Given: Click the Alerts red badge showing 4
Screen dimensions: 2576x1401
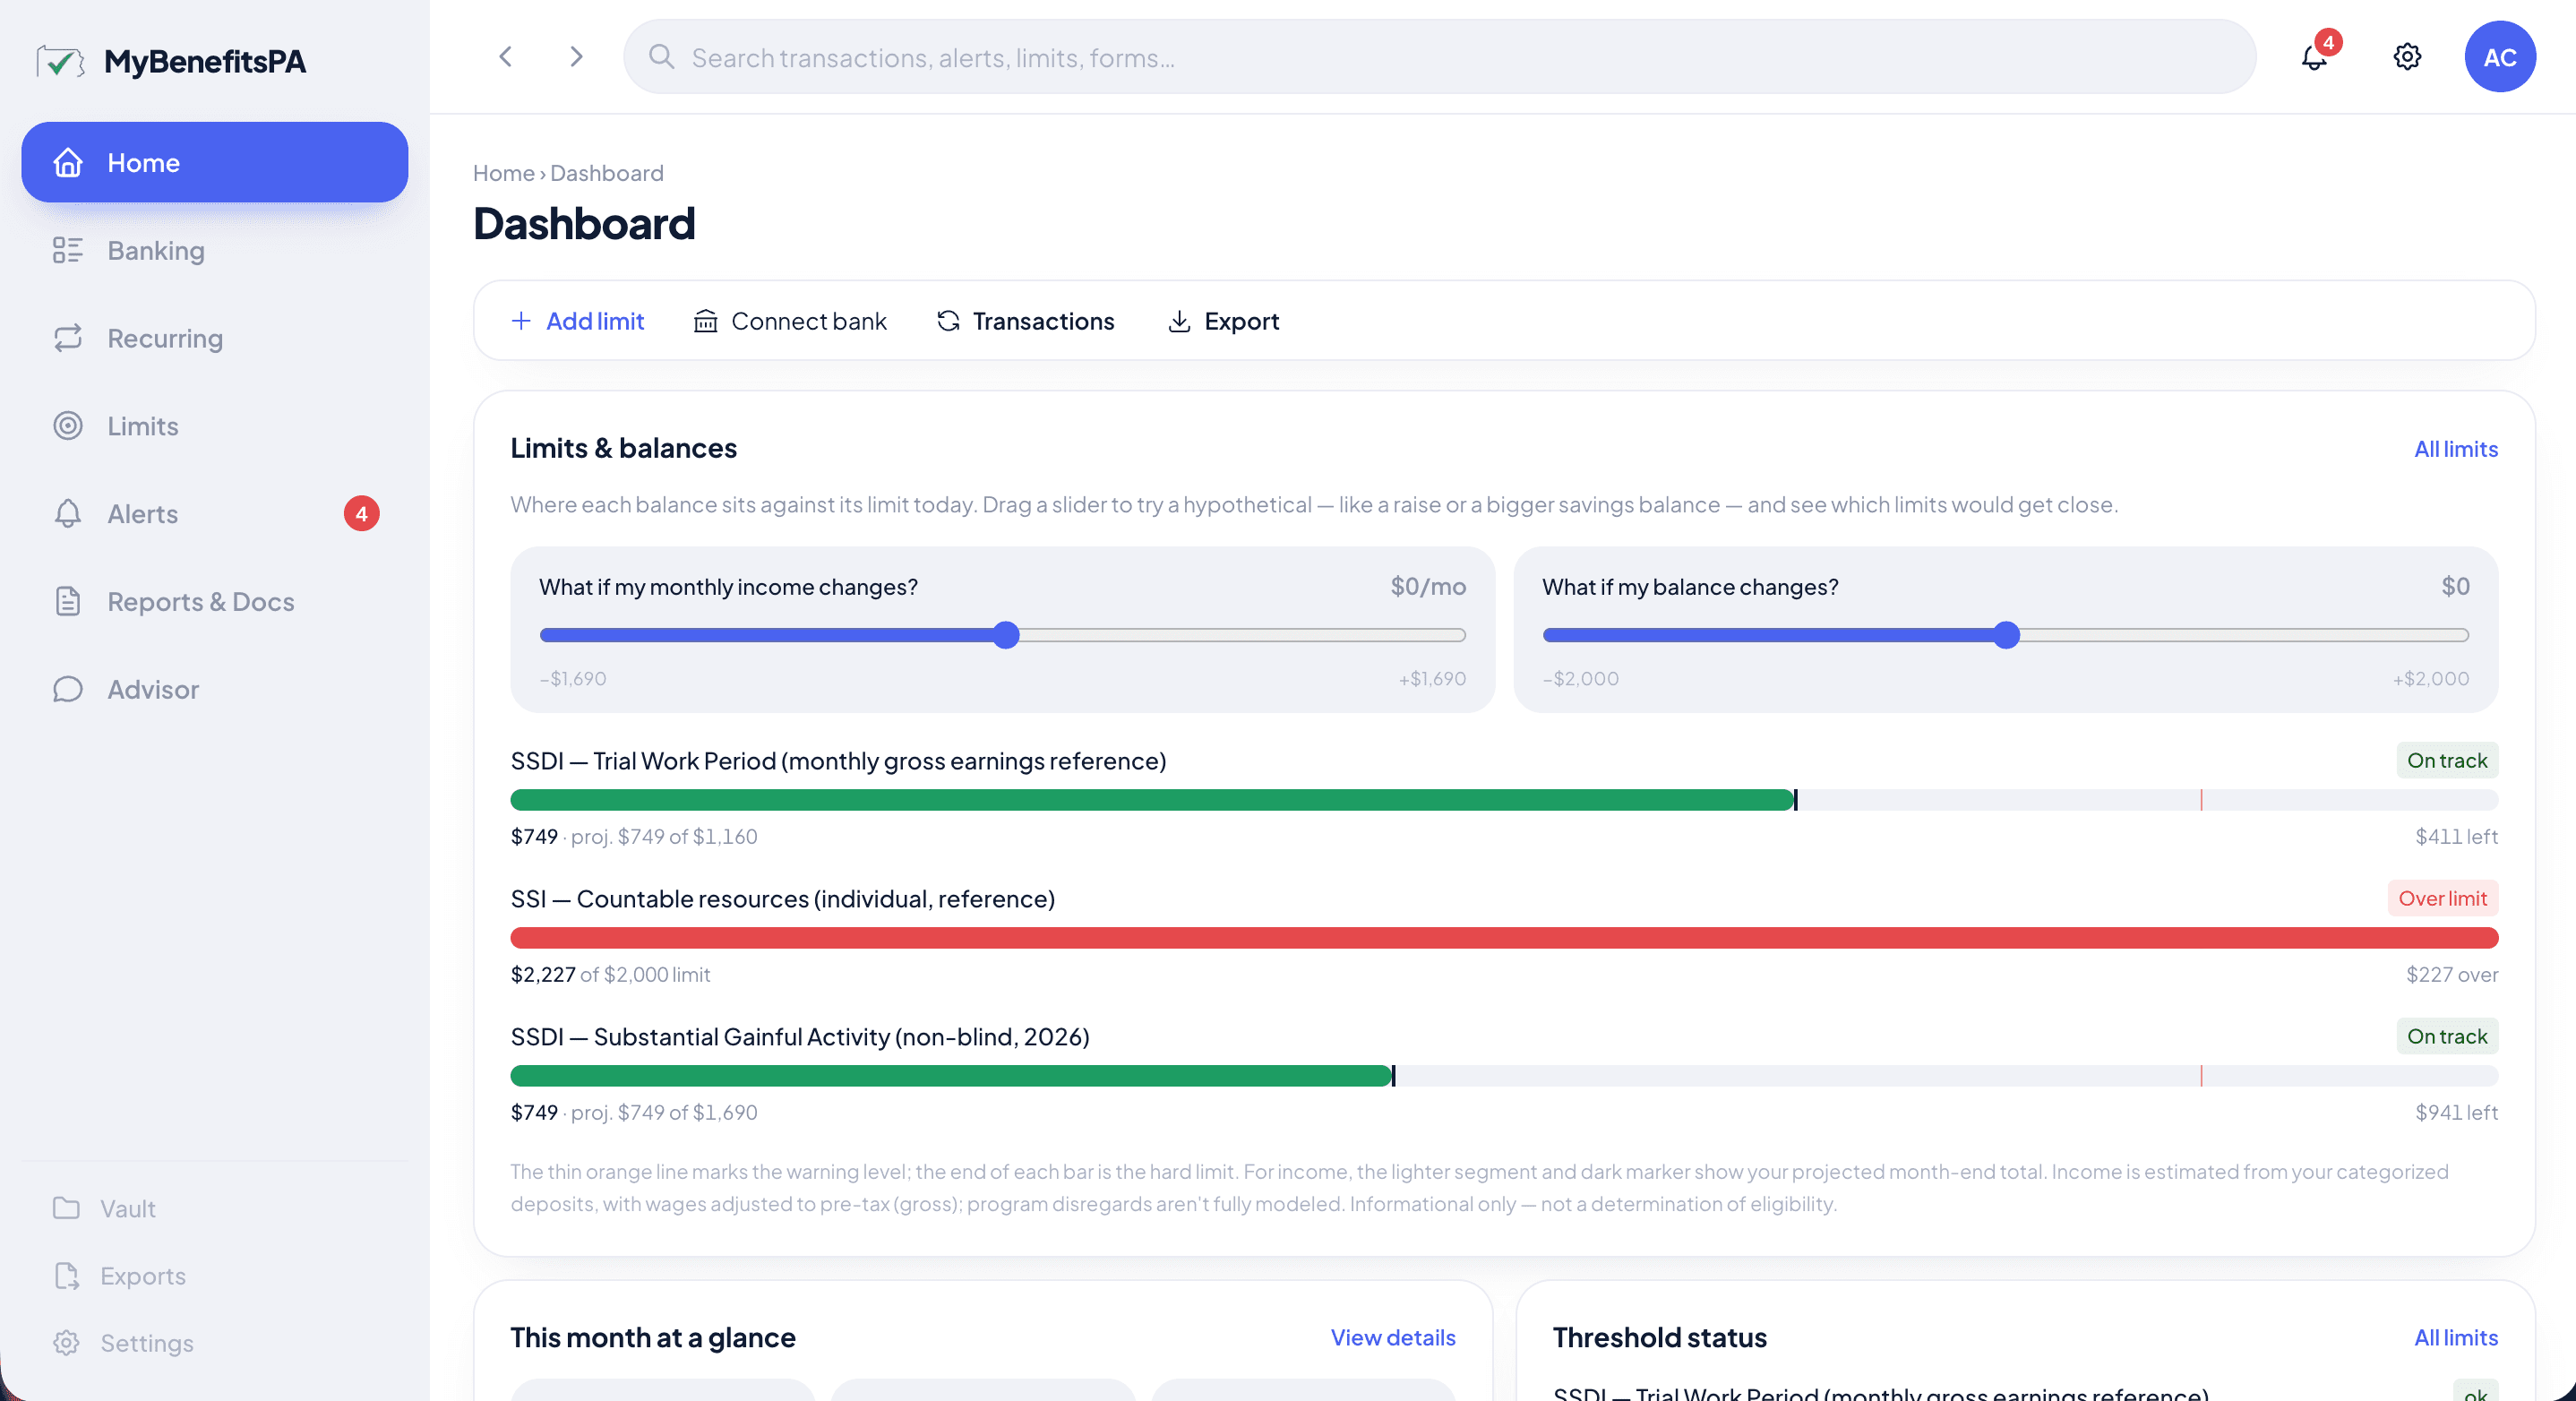Looking at the screenshot, I should click(x=361, y=514).
